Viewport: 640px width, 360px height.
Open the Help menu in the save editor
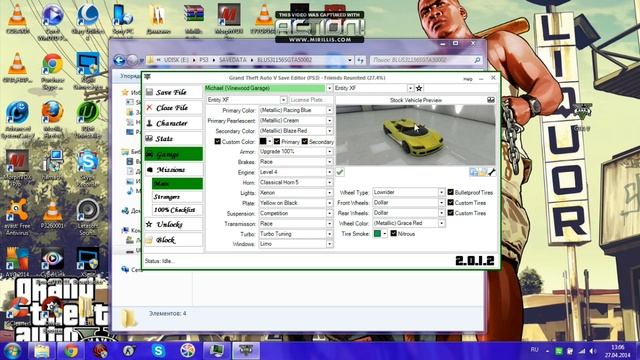[x=467, y=79]
